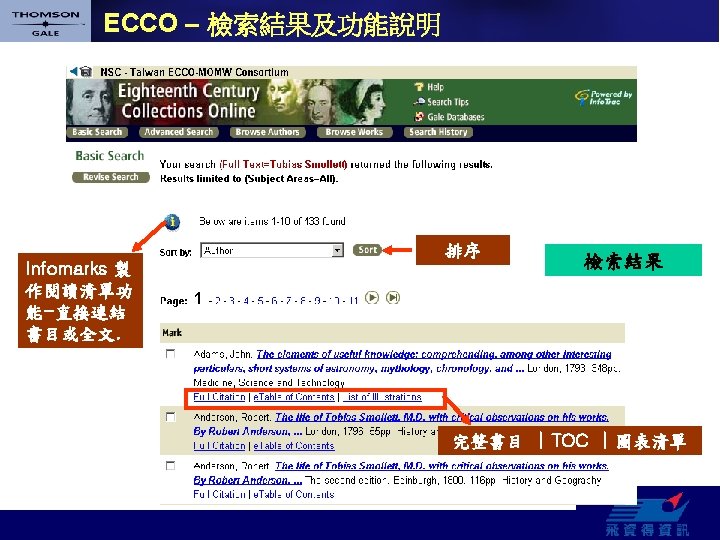Click the Gale Databases text link
Image resolution: width=720 pixels, height=540 pixels.
click(456, 117)
